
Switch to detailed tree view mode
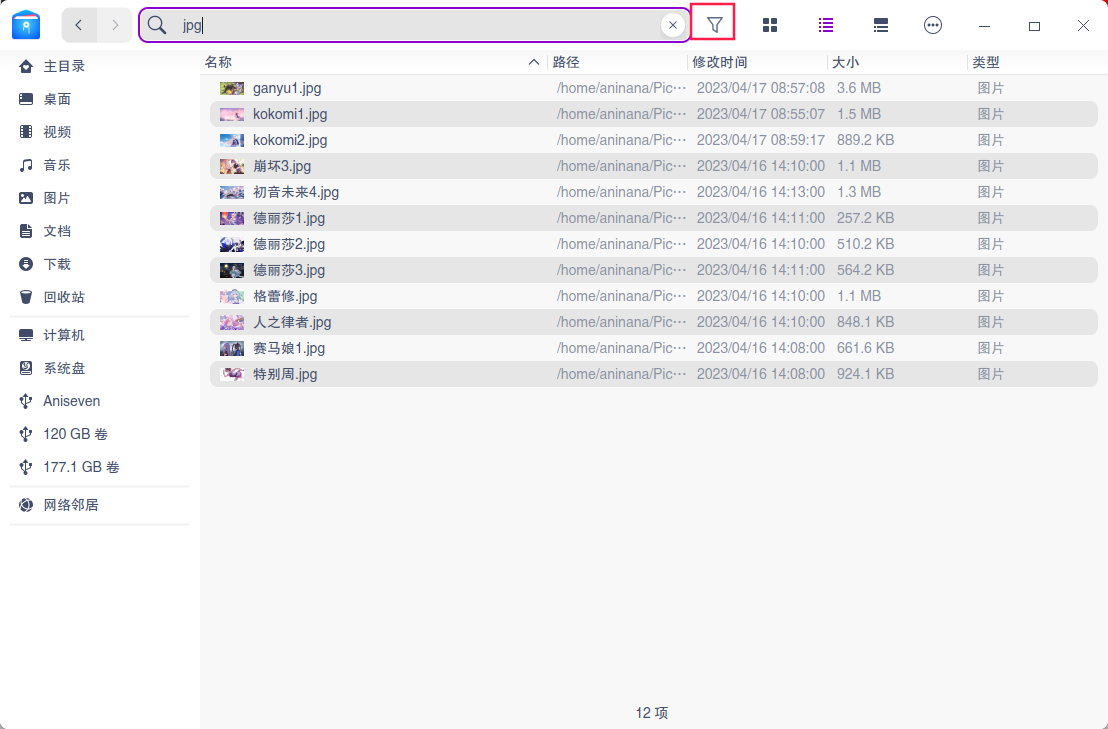[880, 25]
